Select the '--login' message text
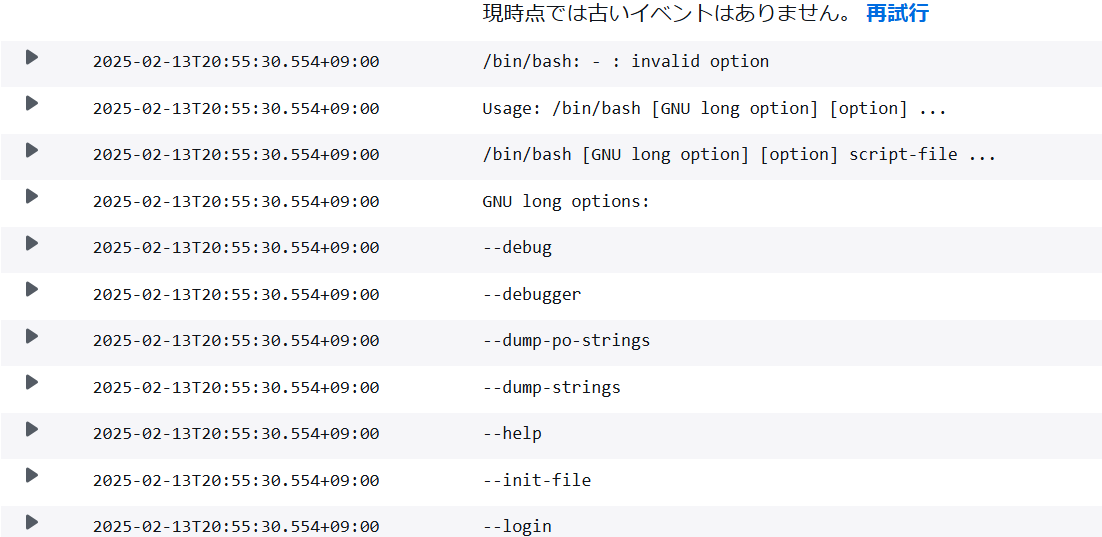 (x=517, y=526)
